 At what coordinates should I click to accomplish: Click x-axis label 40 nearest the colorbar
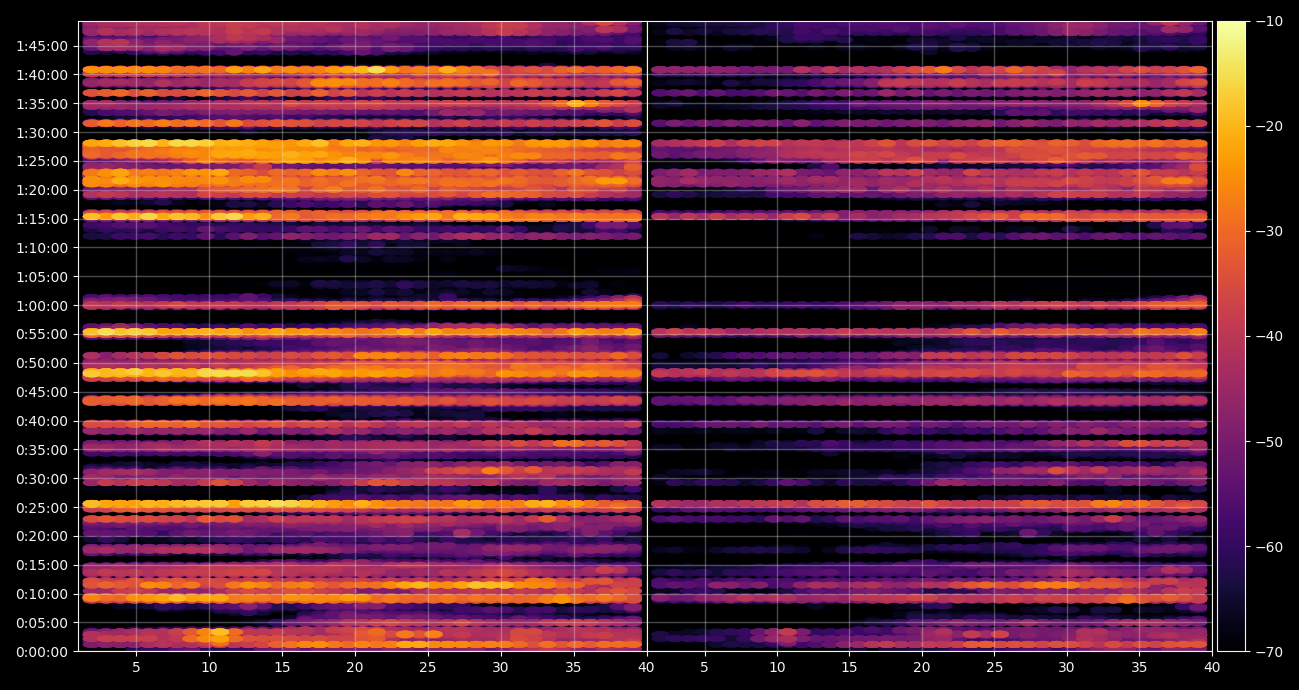pos(1212,668)
